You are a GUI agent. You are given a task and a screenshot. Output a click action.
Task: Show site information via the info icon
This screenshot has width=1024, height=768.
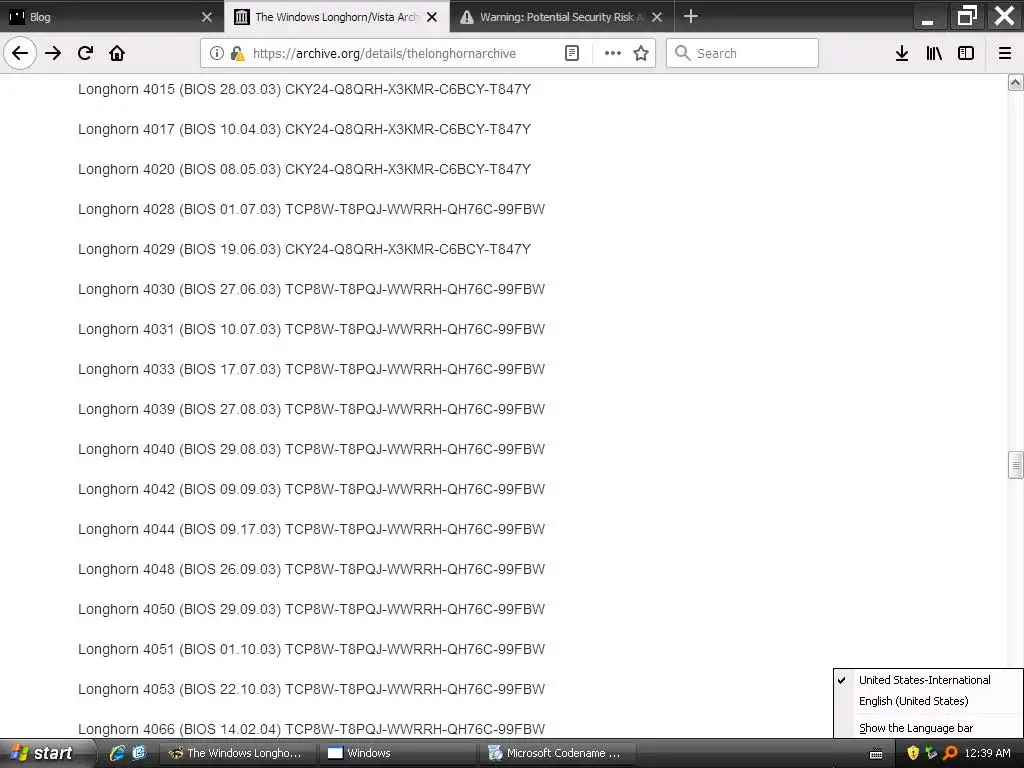pyautogui.click(x=217, y=53)
